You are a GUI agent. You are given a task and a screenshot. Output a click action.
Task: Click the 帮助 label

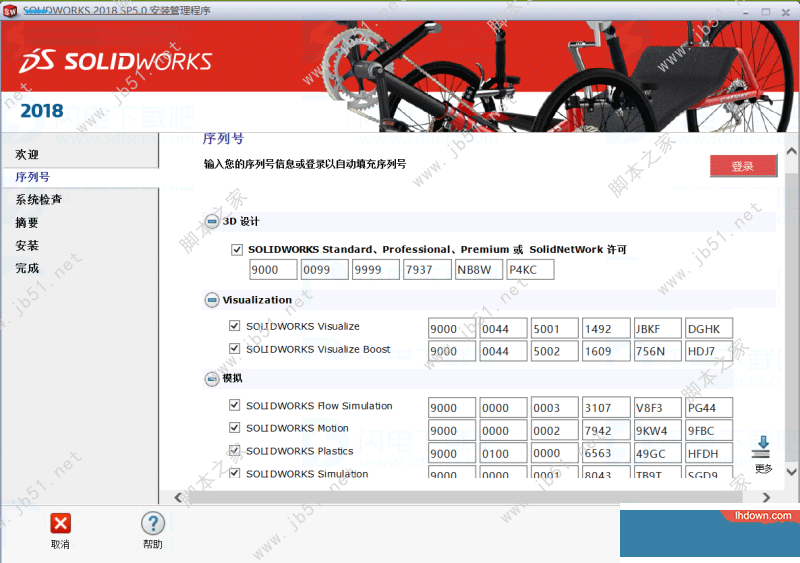[153, 545]
